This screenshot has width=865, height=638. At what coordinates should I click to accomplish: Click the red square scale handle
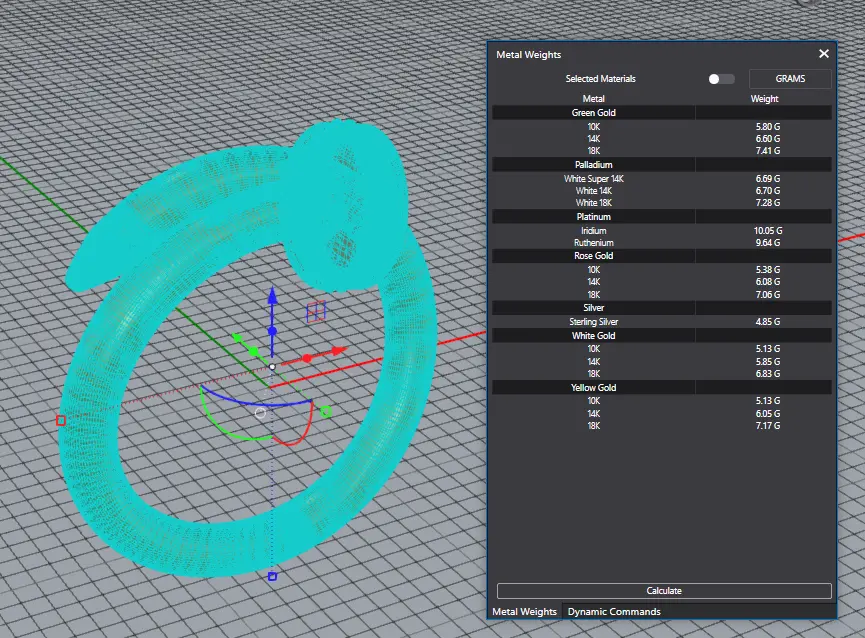[x=61, y=421]
